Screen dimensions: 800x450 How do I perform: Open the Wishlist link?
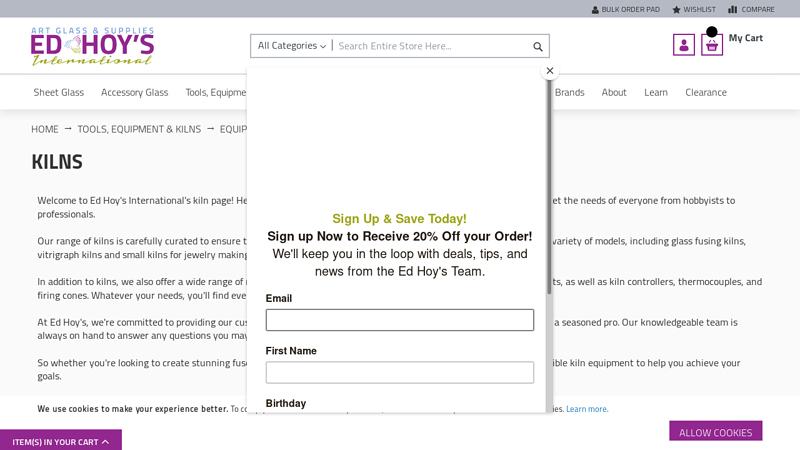coord(693,9)
